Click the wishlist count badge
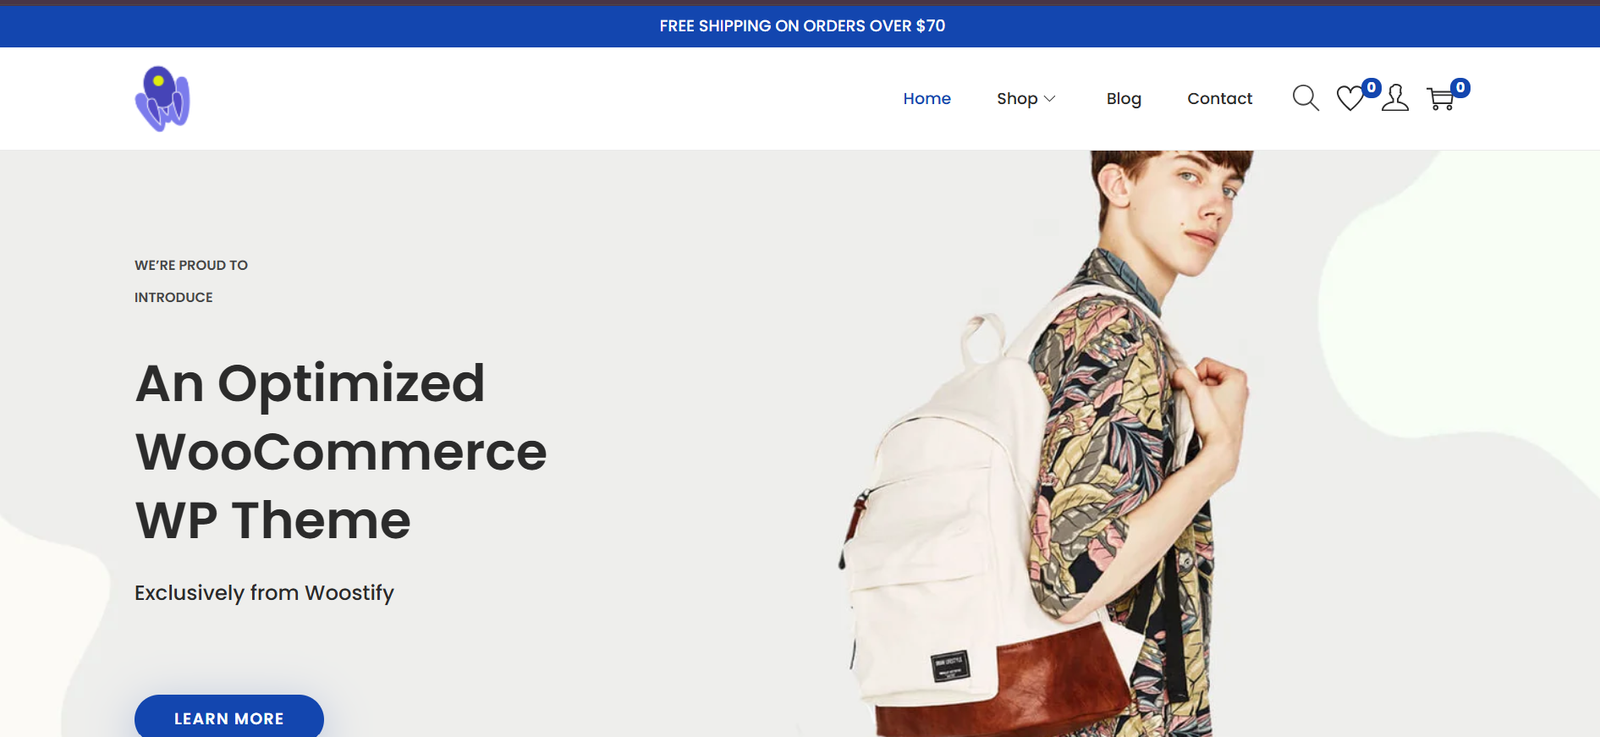The height and width of the screenshot is (737, 1600). click(1371, 88)
